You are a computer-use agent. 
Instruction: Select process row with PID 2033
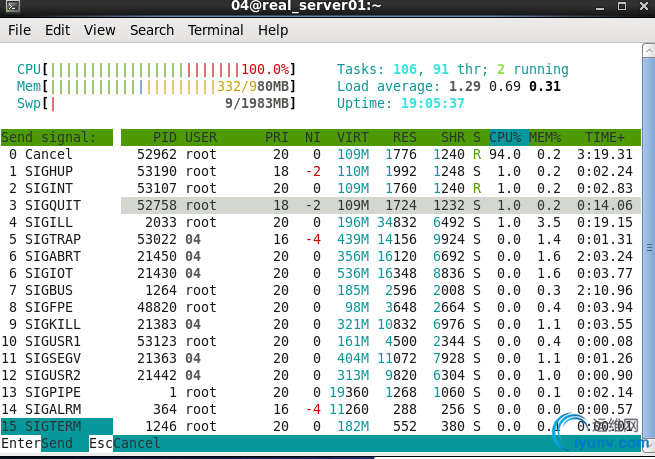click(381, 222)
